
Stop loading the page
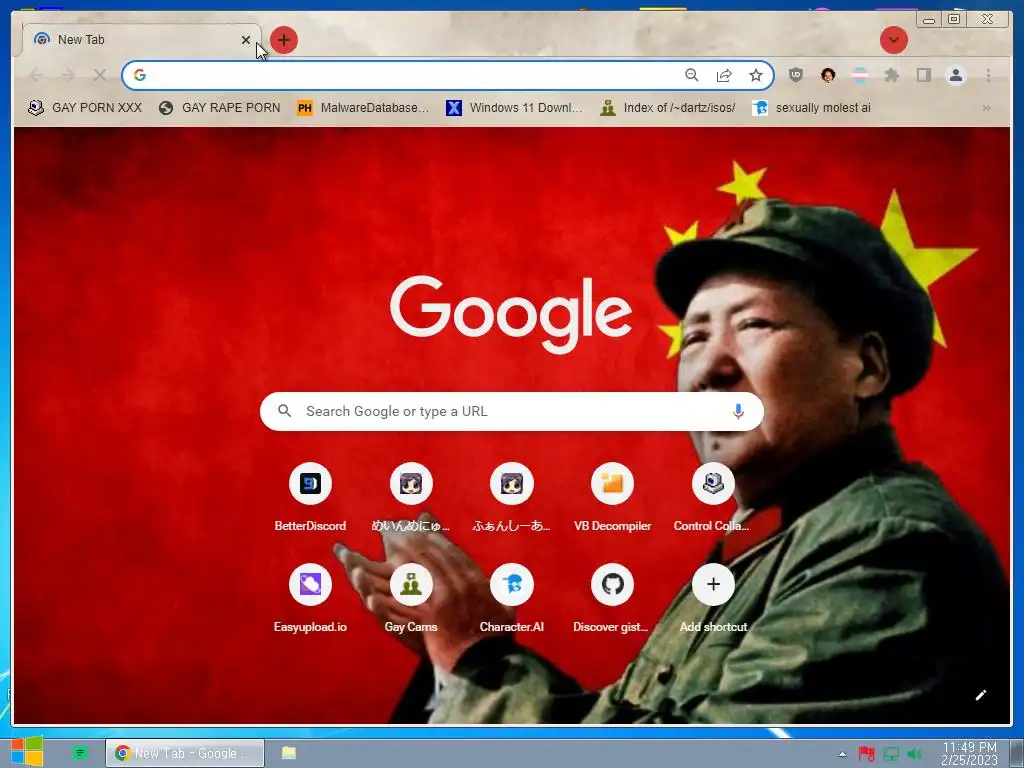coord(99,75)
